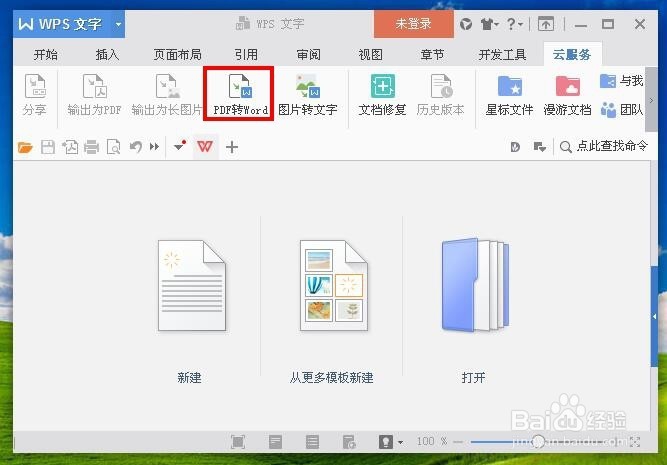Click the ribbon collapse upload-arrow icon

546,24
